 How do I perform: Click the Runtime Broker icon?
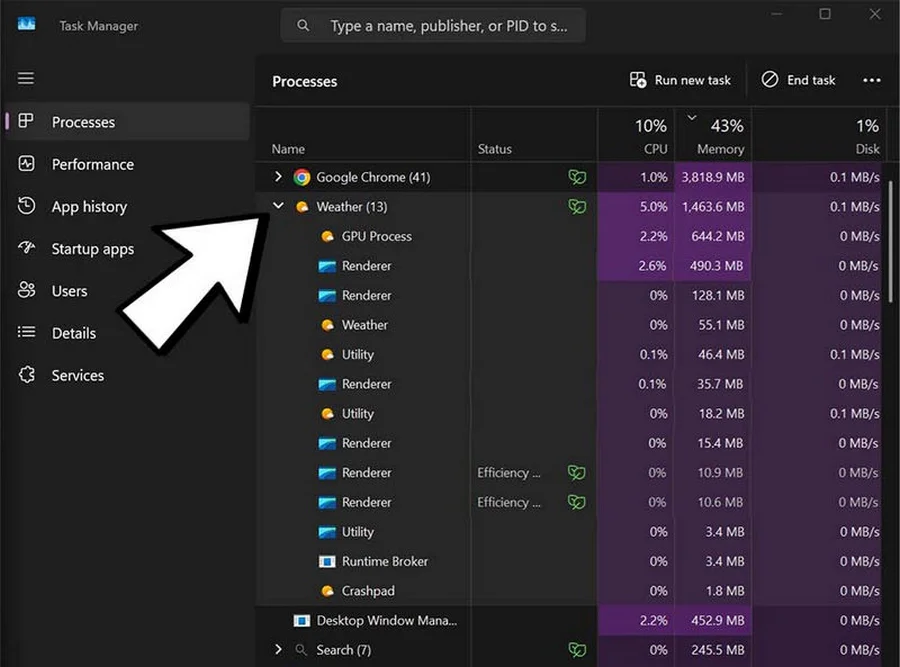click(327, 561)
